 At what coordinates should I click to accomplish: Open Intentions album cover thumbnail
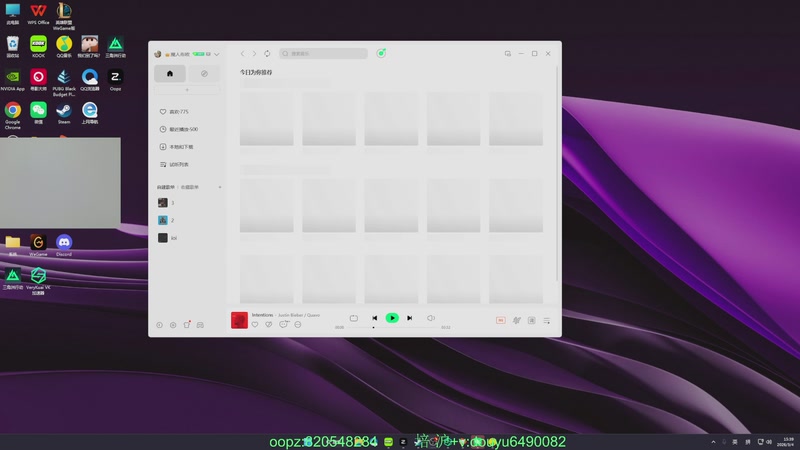239,320
